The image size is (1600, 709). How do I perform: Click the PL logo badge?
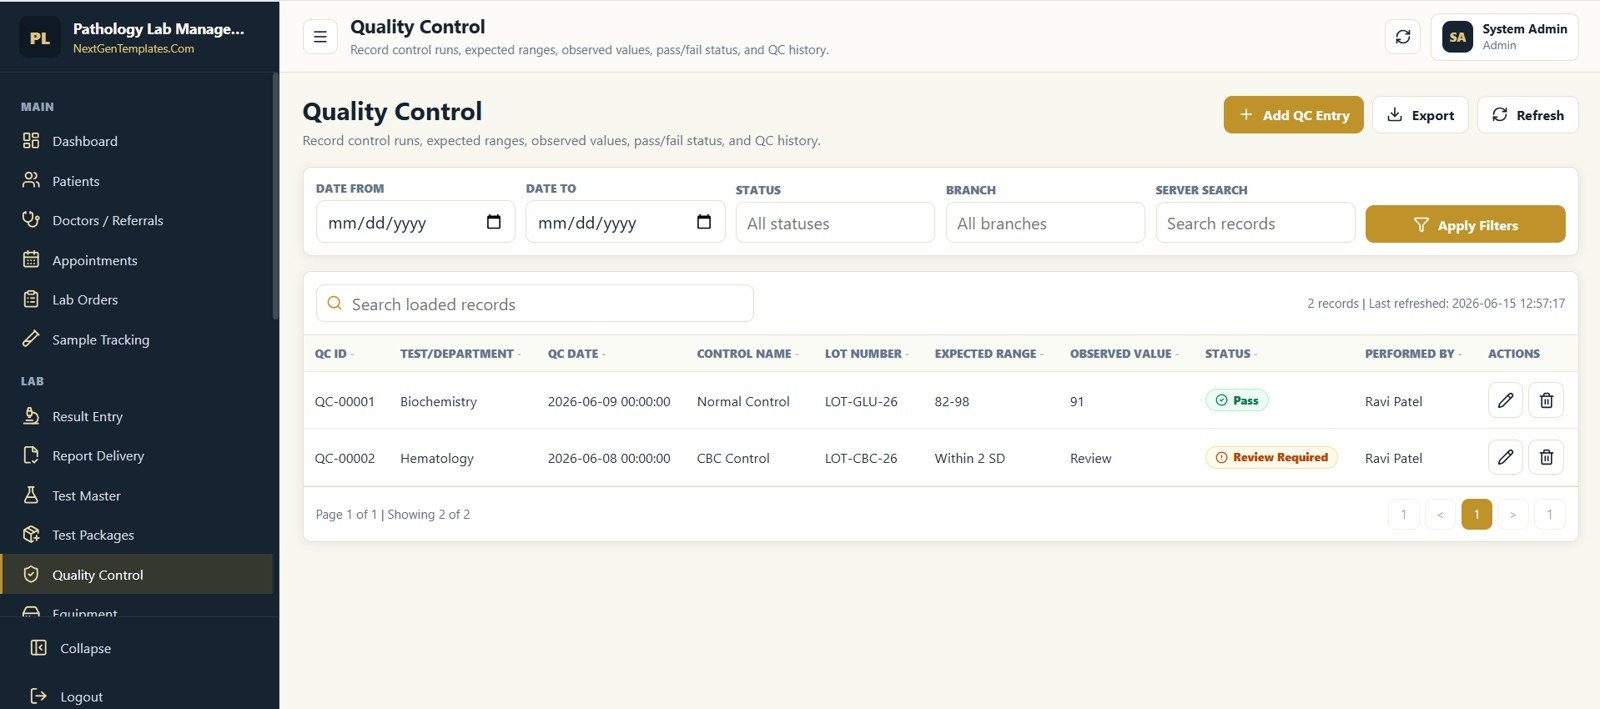click(x=40, y=37)
